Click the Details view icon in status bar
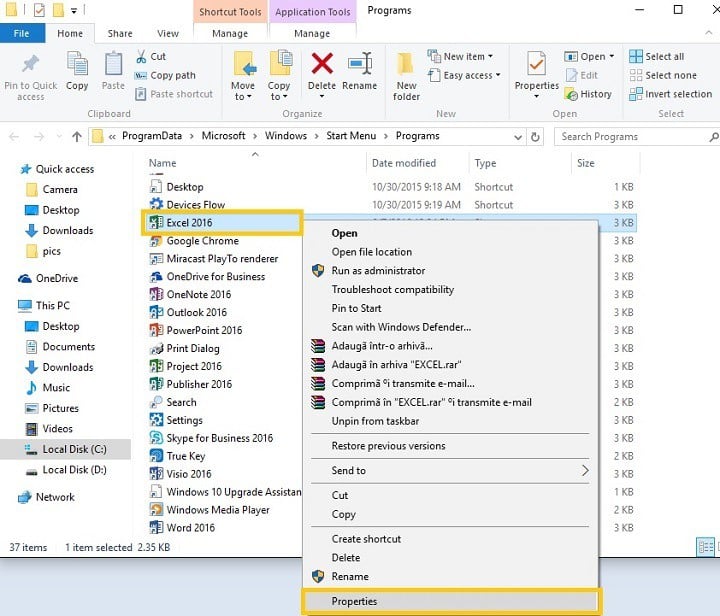720x616 pixels. [x=705, y=547]
